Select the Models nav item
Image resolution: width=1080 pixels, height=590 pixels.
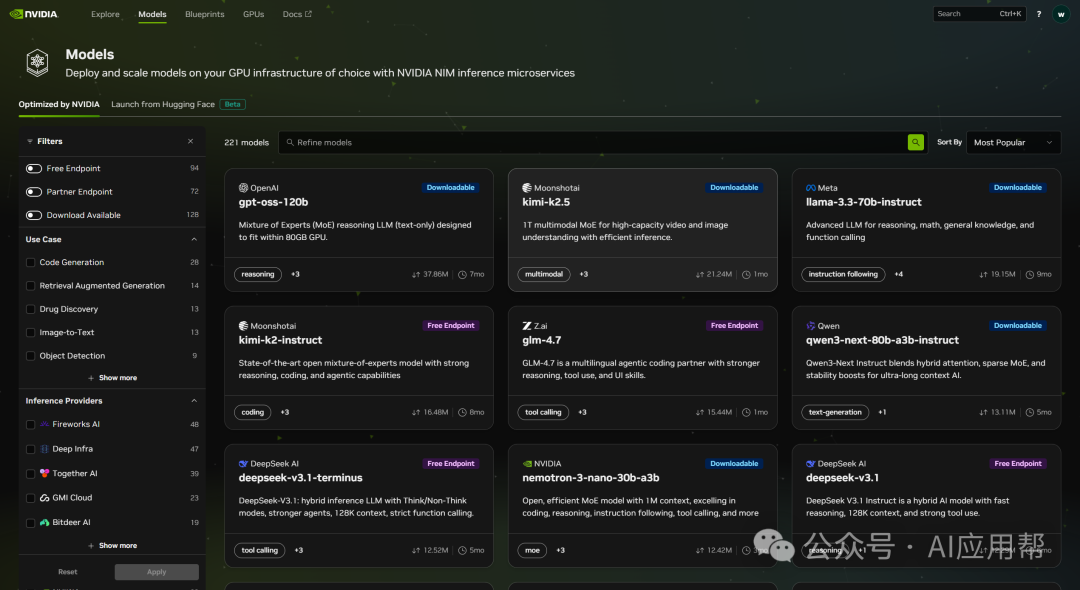point(152,14)
